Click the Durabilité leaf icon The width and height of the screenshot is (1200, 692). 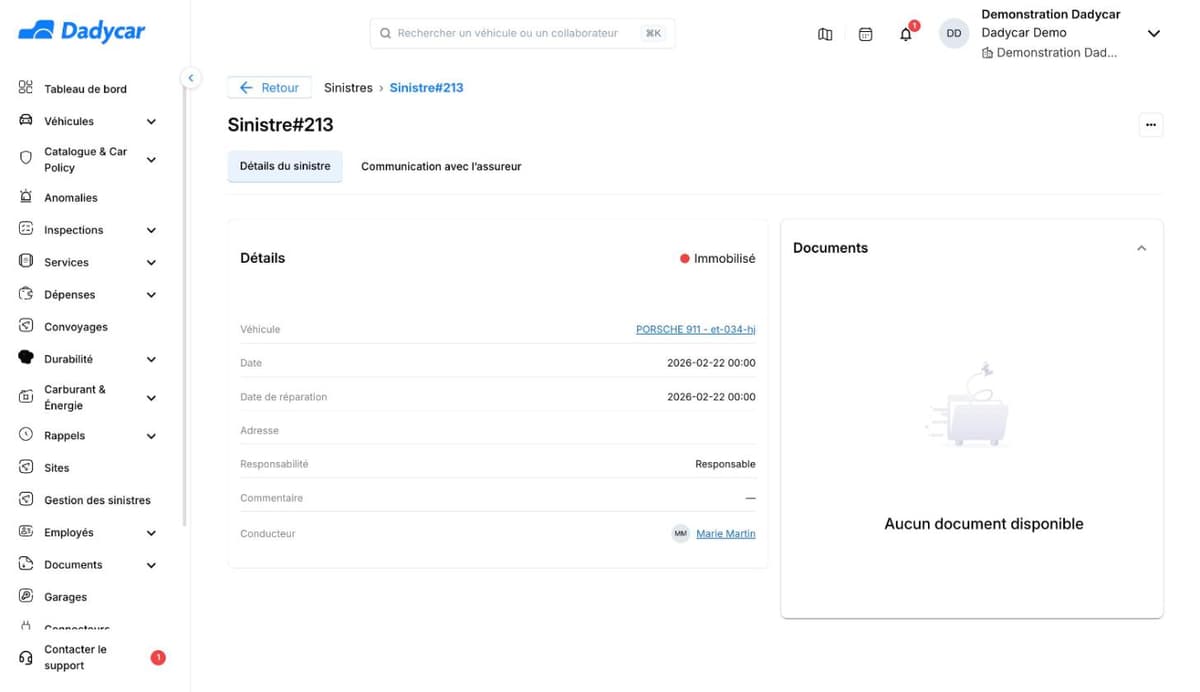(26, 358)
